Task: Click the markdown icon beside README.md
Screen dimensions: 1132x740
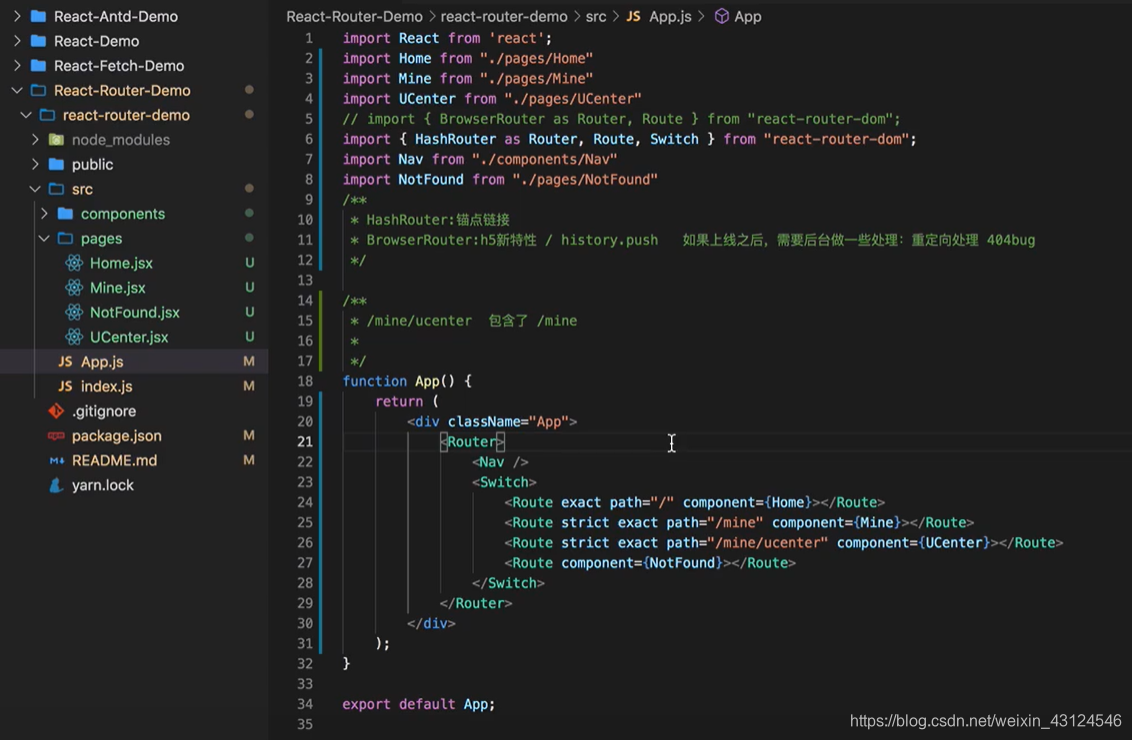Action: pos(56,460)
